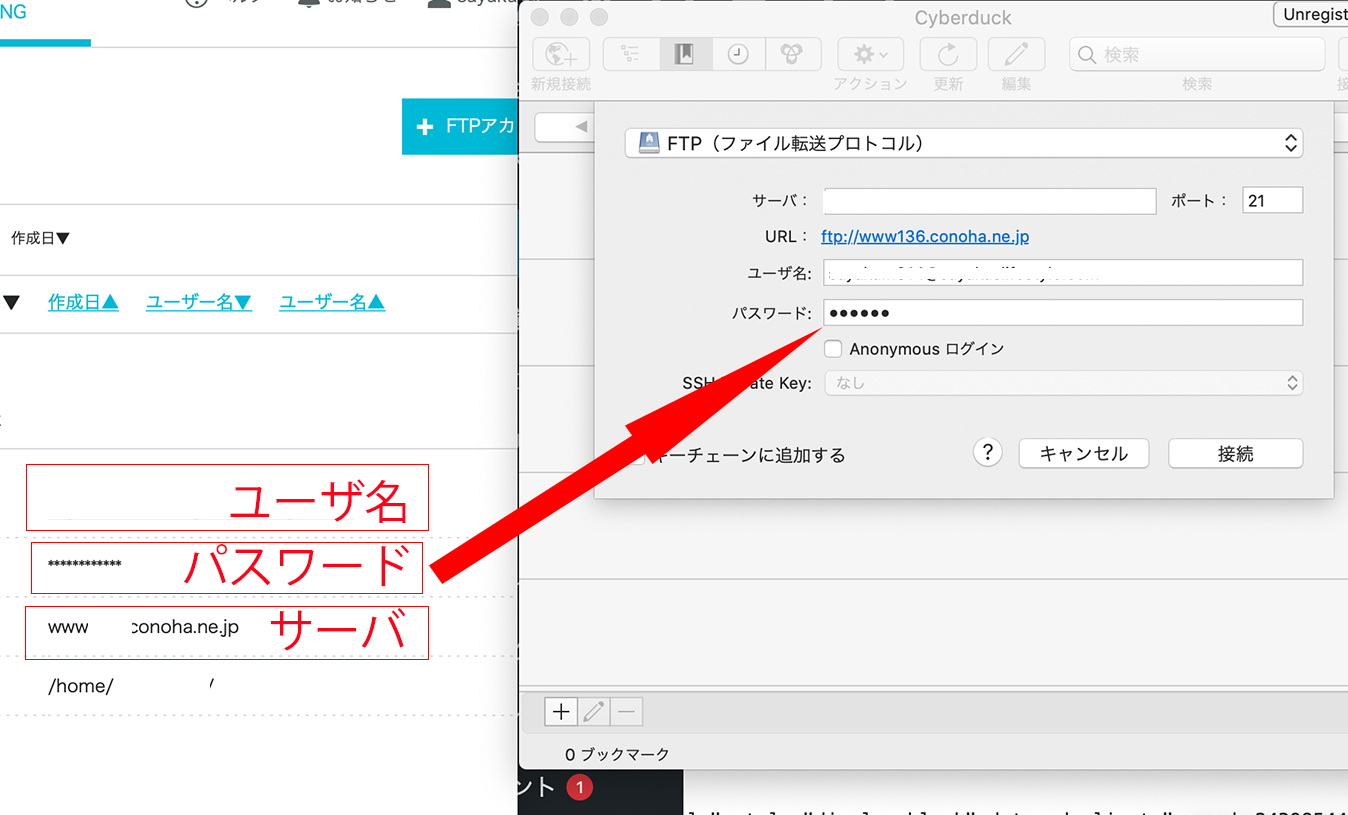Screen dimensions: 1348x815
Task: Click the ポート field showing 21
Action: pyautogui.click(x=1272, y=200)
